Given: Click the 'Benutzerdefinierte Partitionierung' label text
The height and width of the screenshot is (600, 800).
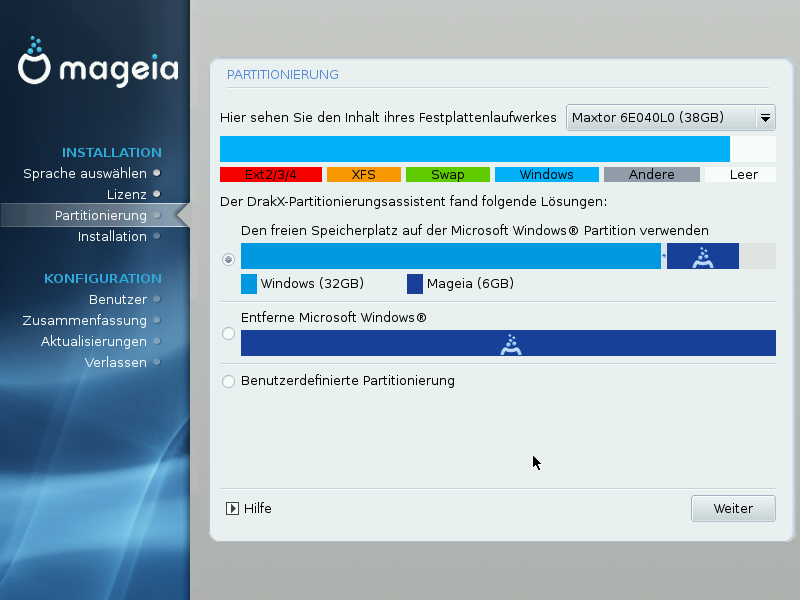Looking at the screenshot, I should (348, 381).
